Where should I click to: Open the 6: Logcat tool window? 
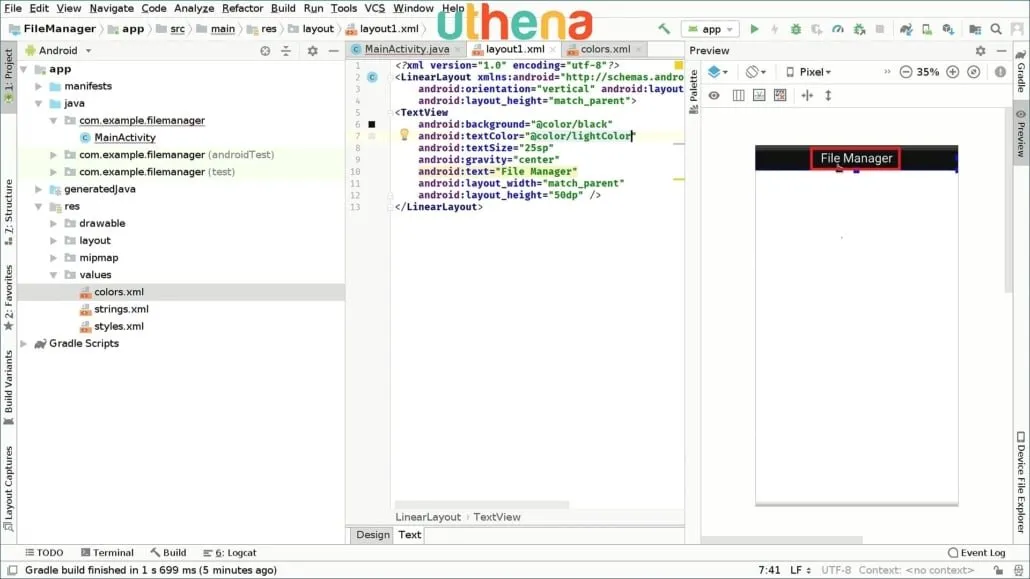pyautogui.click(x=229, y=553)
